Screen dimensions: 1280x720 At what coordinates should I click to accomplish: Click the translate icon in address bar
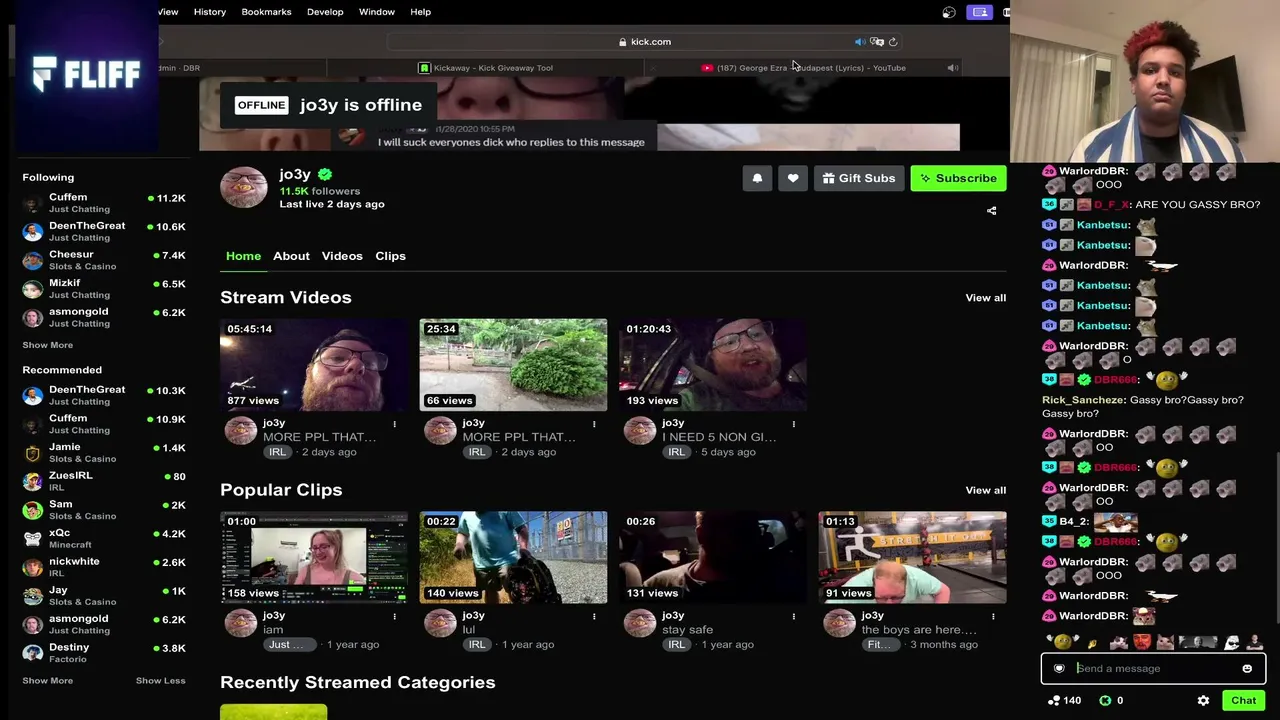(877, 42)
